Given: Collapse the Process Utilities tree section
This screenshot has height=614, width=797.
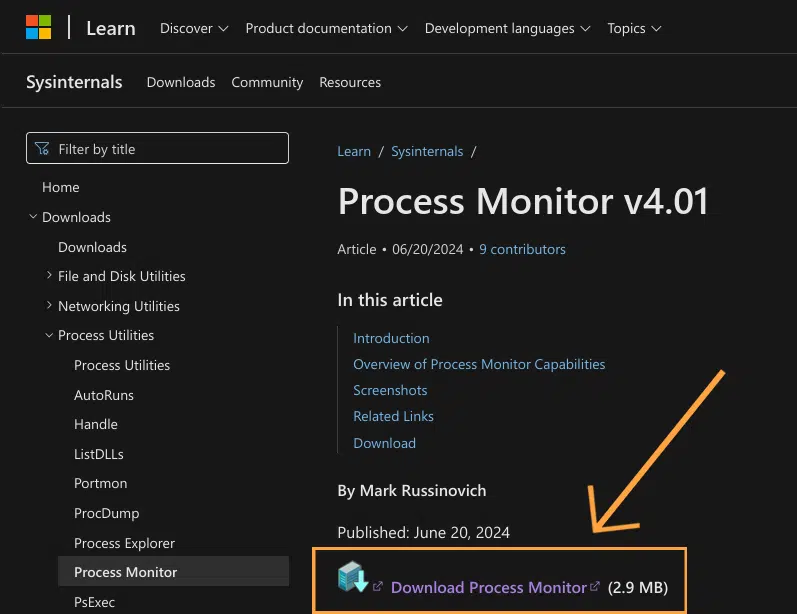Looking at the screenshot, I should (x=50, y=335).
